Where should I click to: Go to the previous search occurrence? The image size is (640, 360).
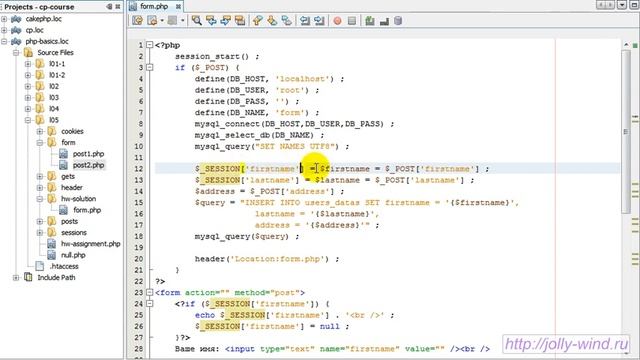point(211,20)
